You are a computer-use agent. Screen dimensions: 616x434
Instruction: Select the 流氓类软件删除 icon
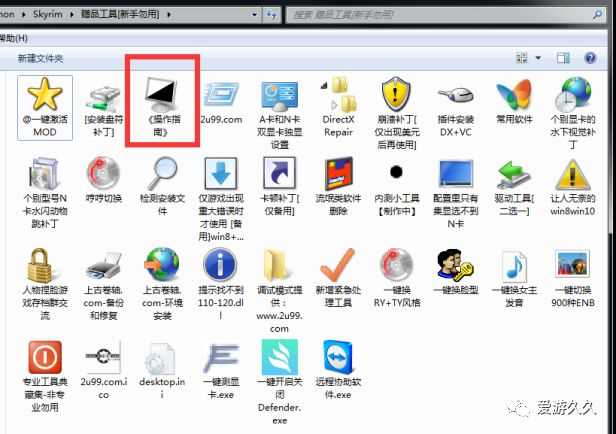[x=339, y=174]
